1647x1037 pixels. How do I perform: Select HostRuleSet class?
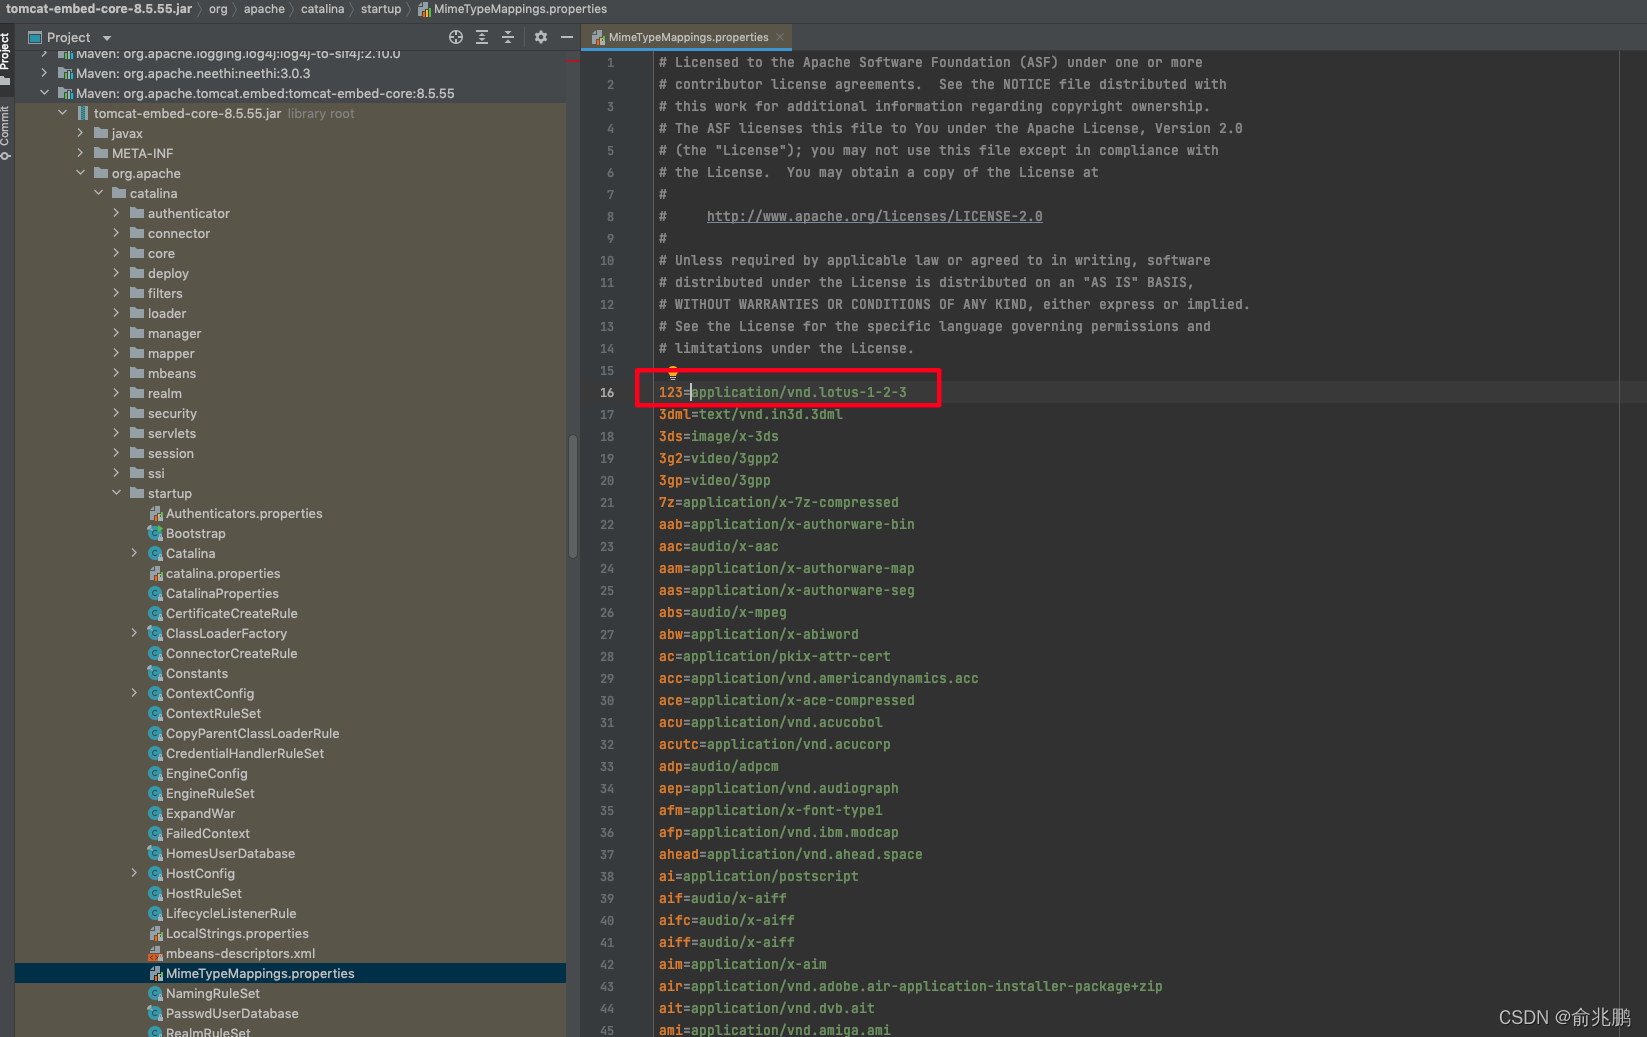pos(203,893)
